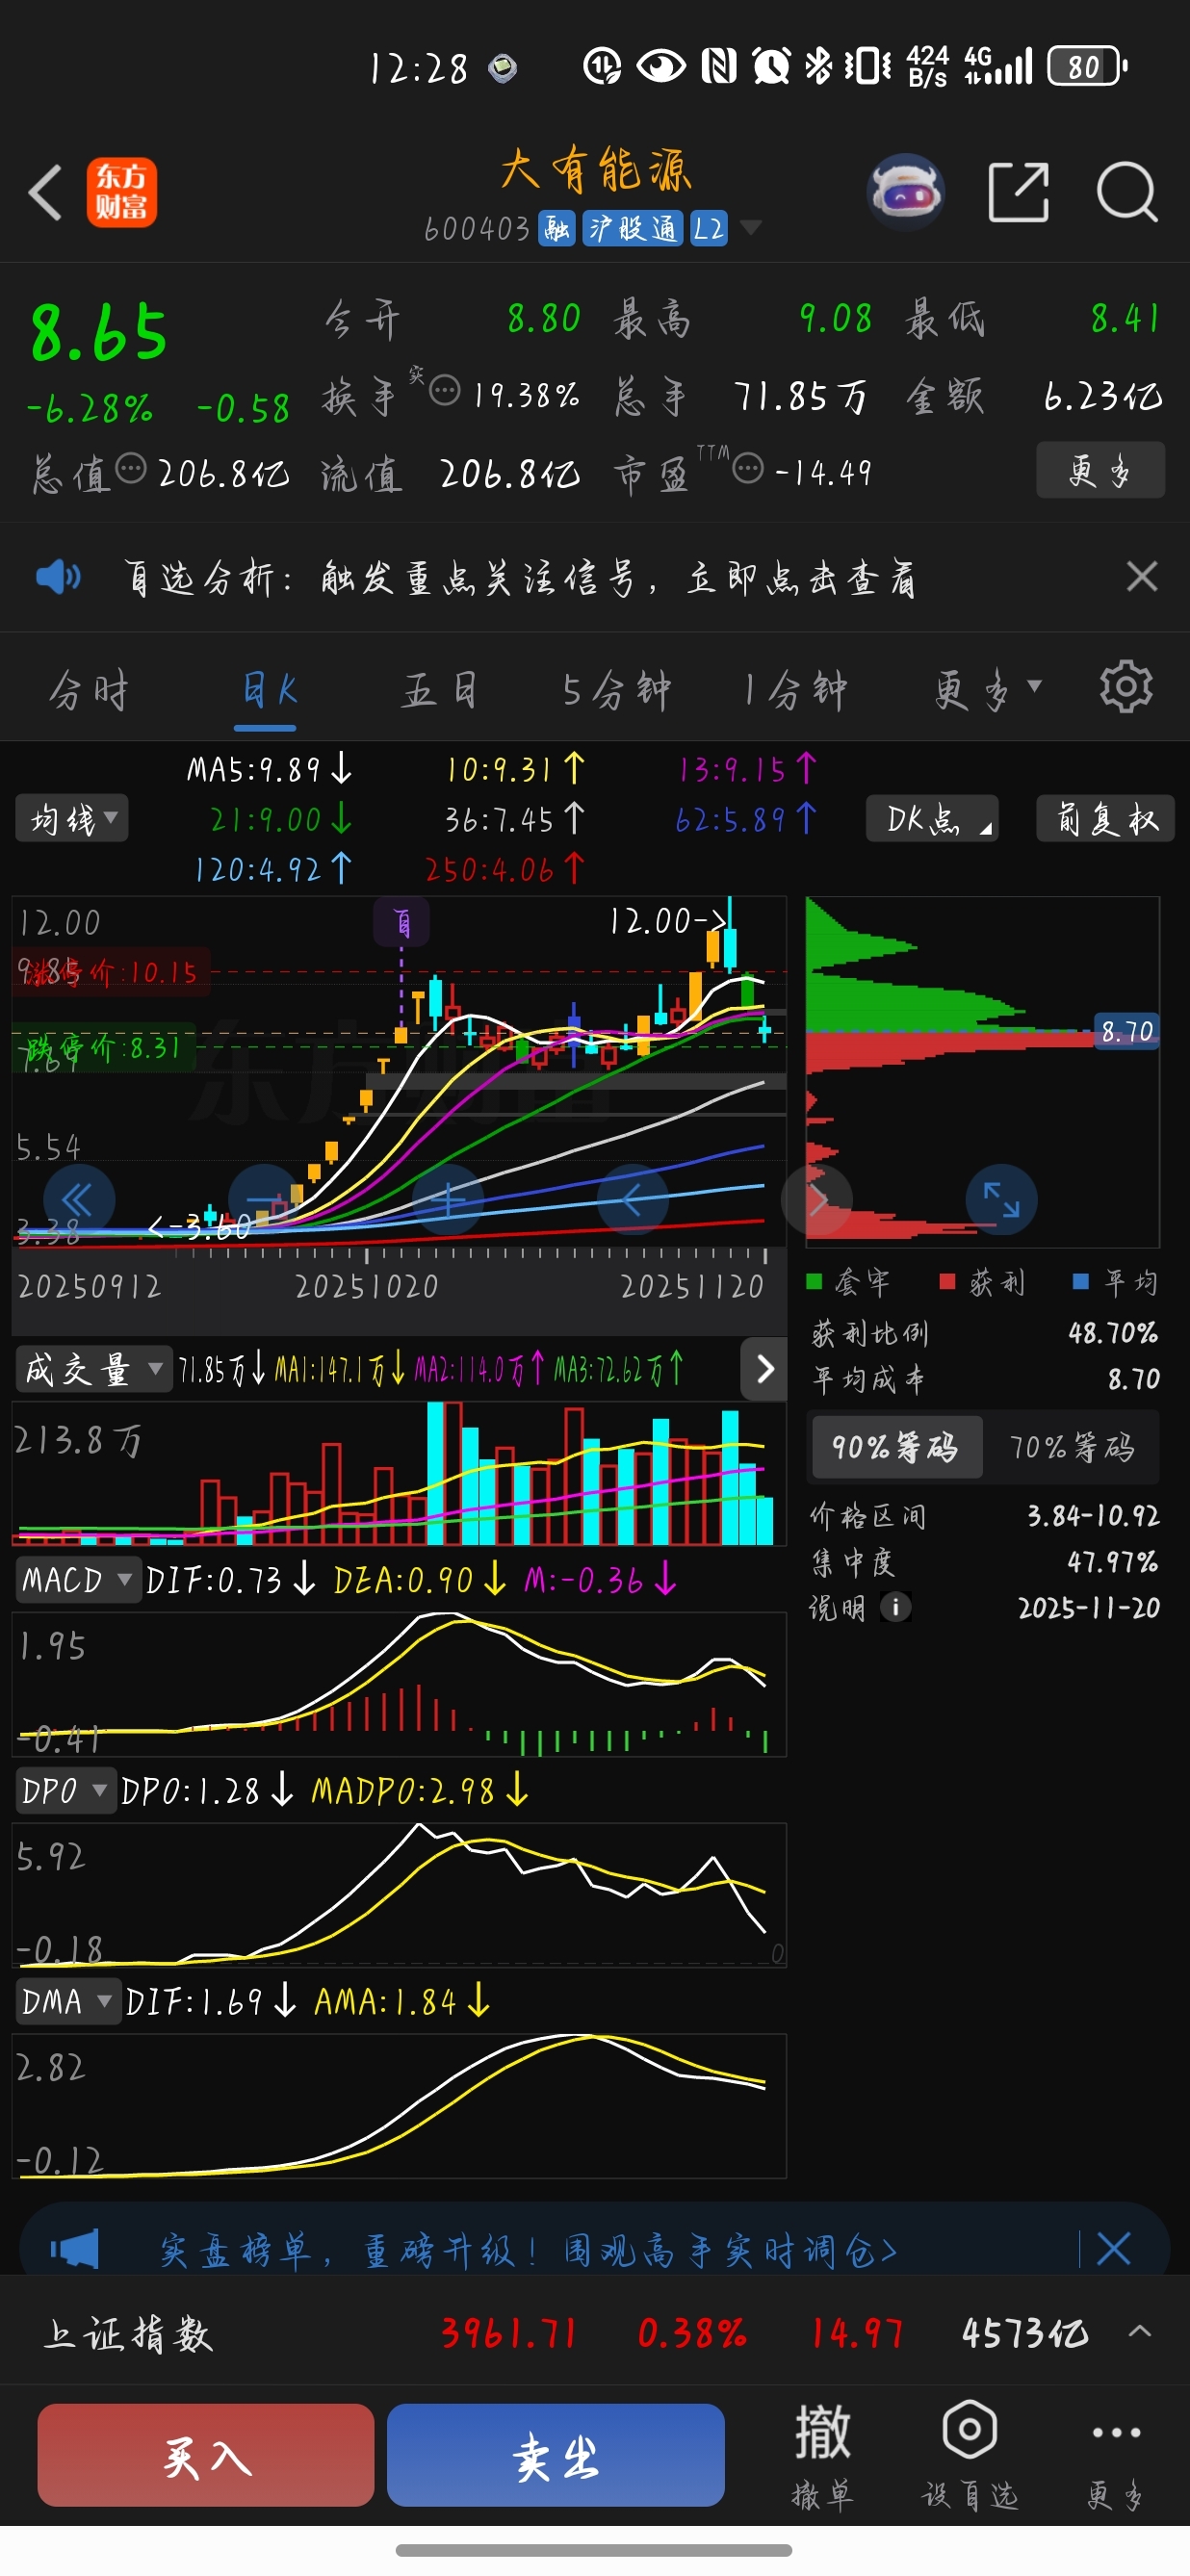The width and height of the screenshot is (1190, 2576).
Task: Switch to the 5分钟 tab
Action: pyautogui.click(x=616, y=690)
